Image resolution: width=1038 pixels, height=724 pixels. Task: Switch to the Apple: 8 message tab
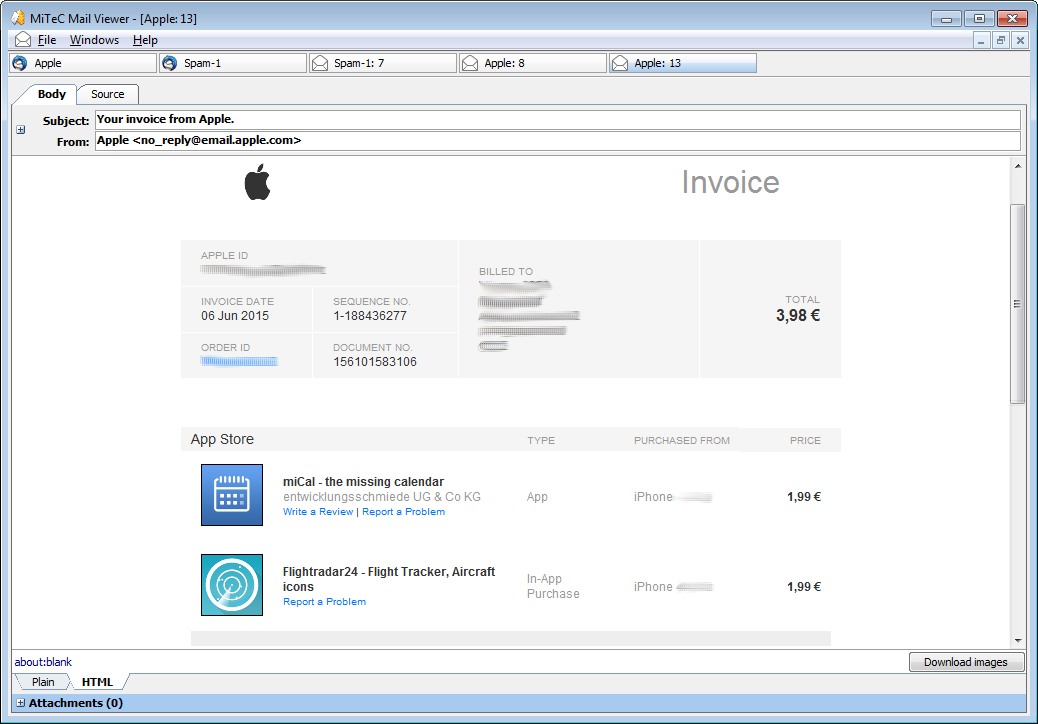[x=533, y=63]
